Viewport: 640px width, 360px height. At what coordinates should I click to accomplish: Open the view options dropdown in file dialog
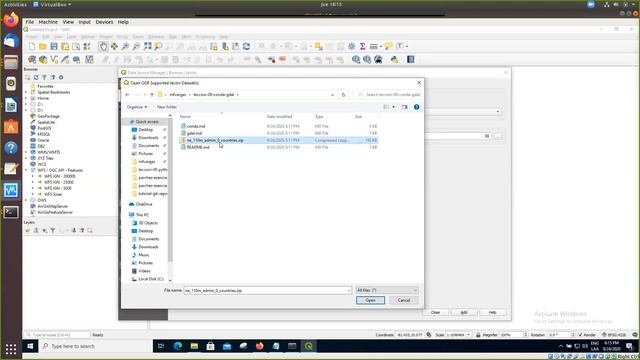[x=393, y=107]
